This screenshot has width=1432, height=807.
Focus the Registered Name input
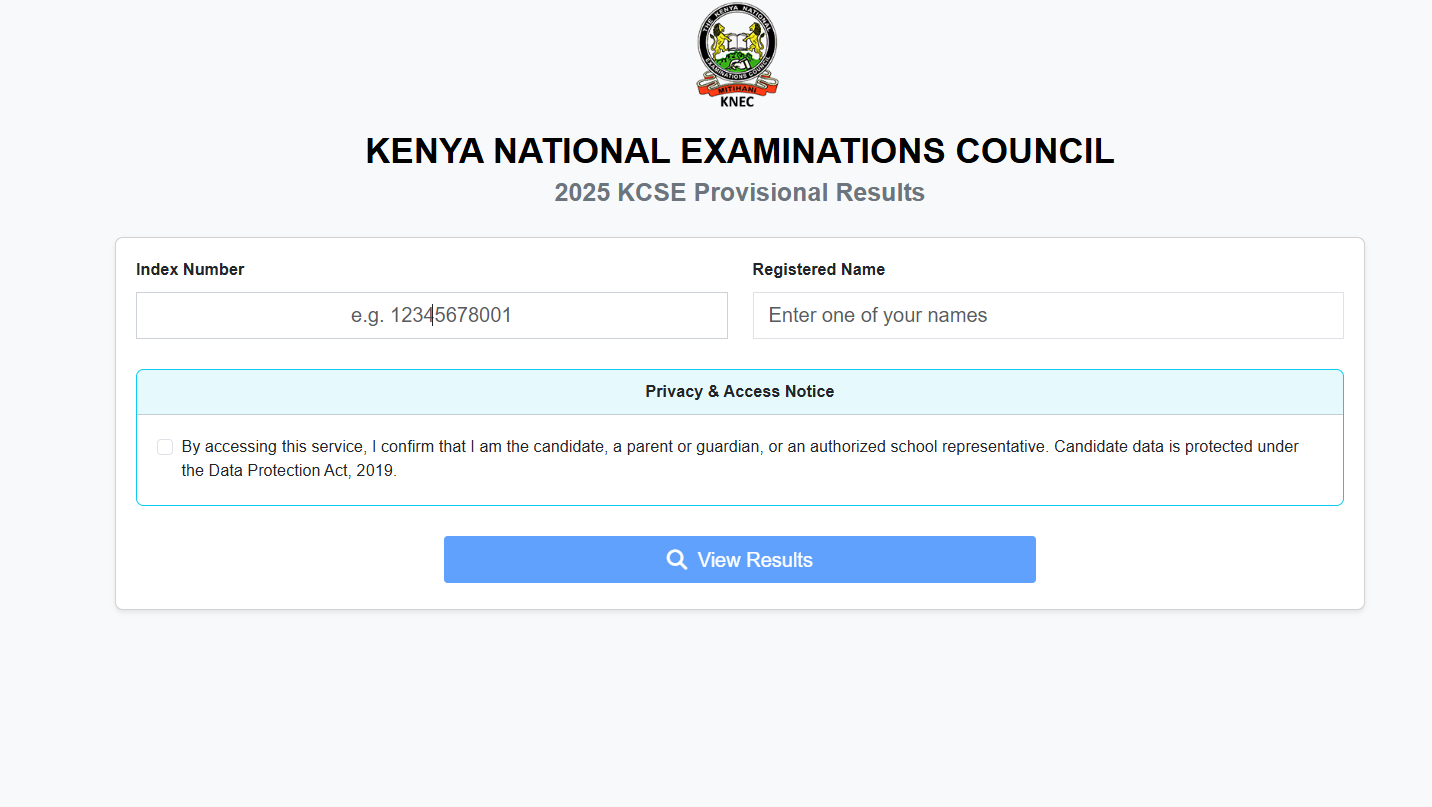pos(1047,315)
